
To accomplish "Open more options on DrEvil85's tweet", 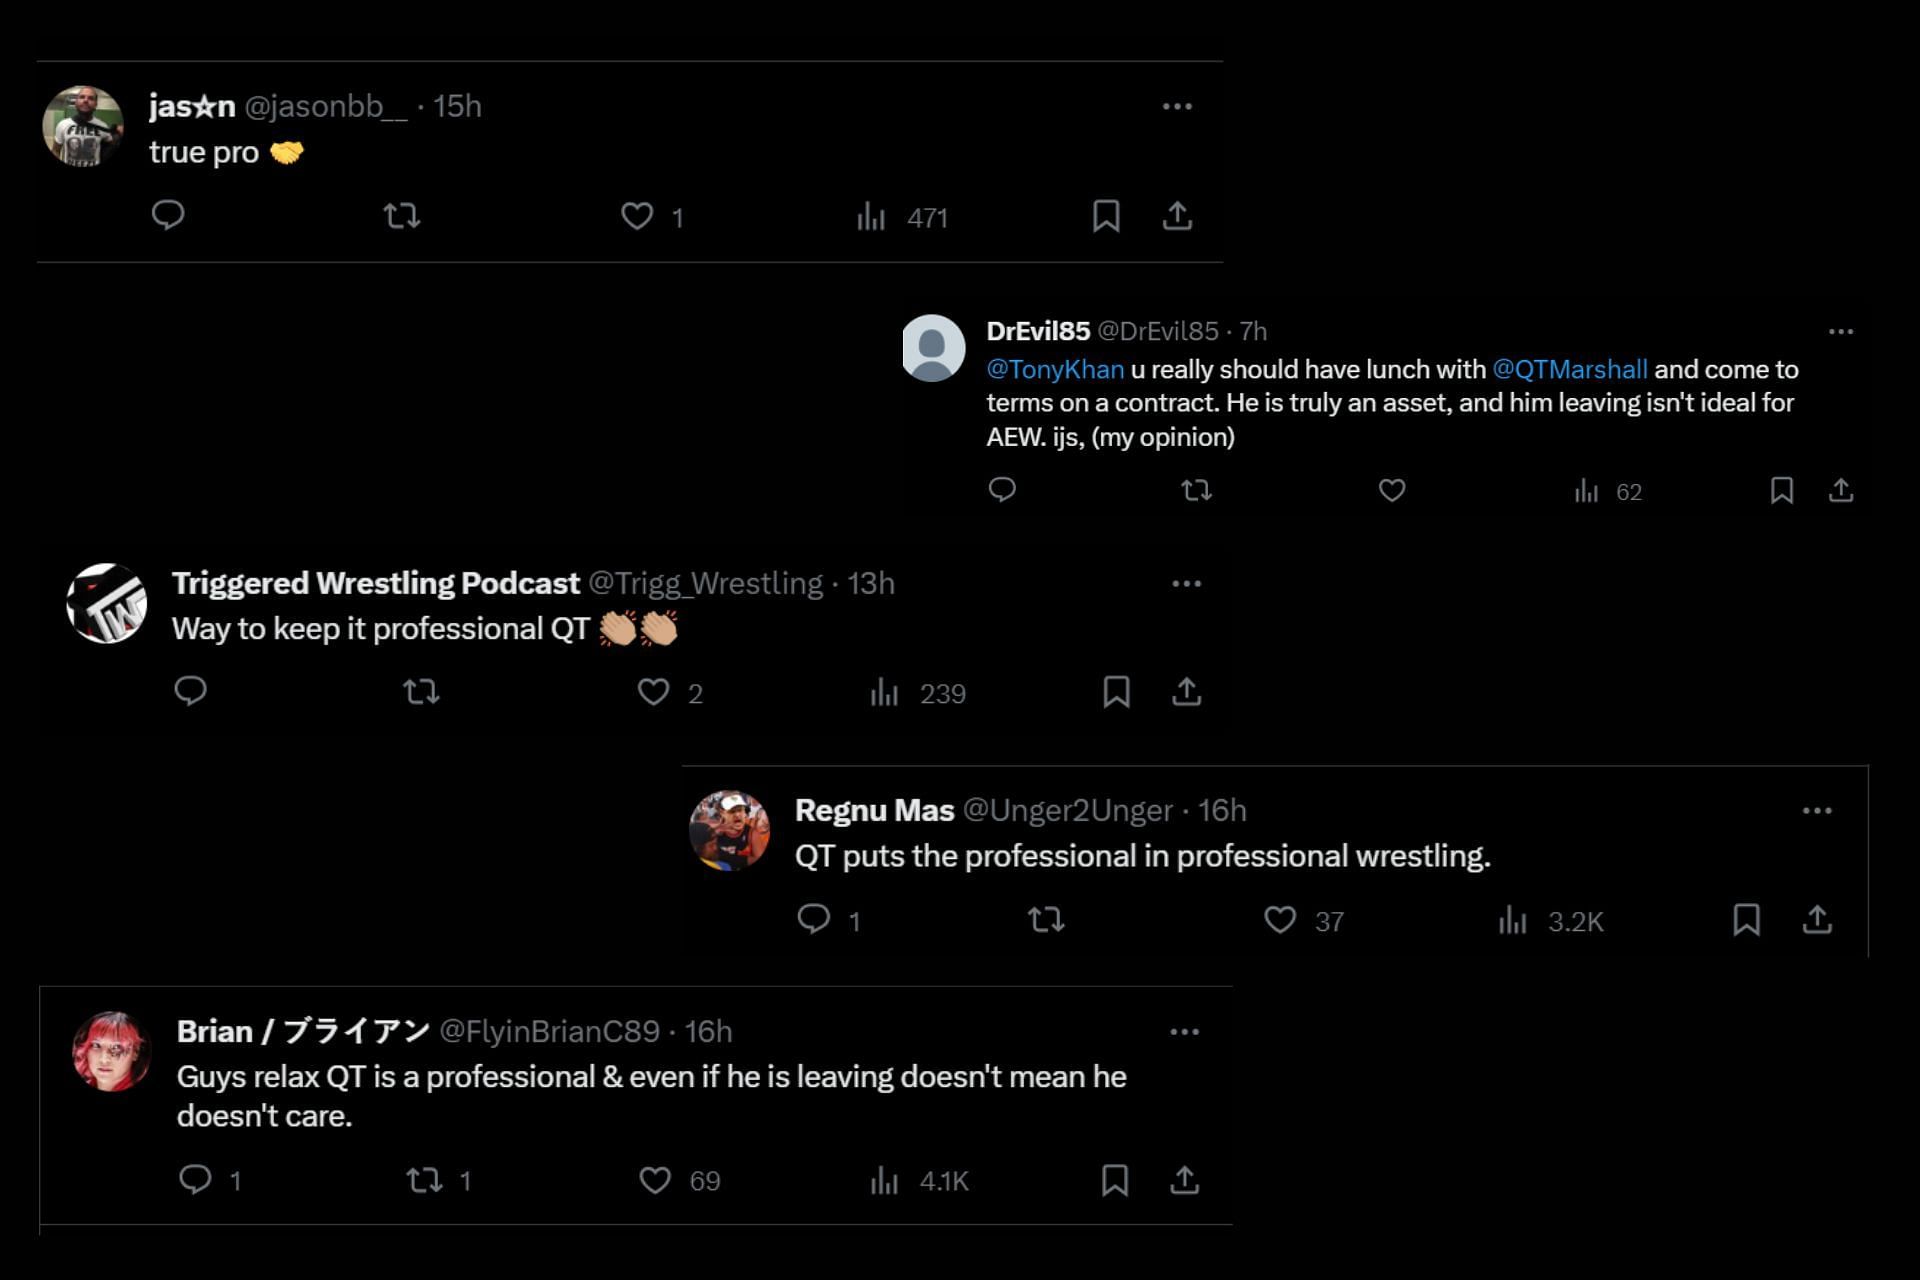I will [1840, 331].
